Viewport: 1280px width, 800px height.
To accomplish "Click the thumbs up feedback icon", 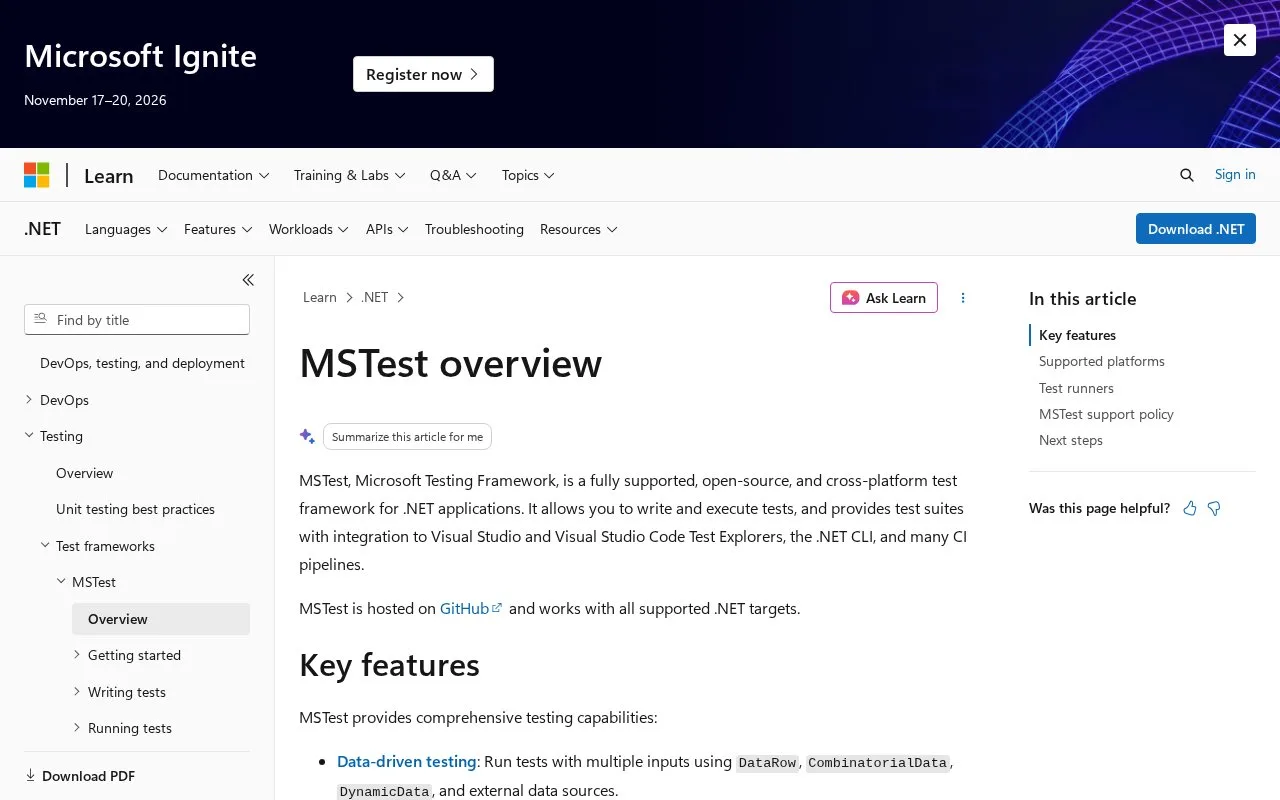I will coord(1190,508).
